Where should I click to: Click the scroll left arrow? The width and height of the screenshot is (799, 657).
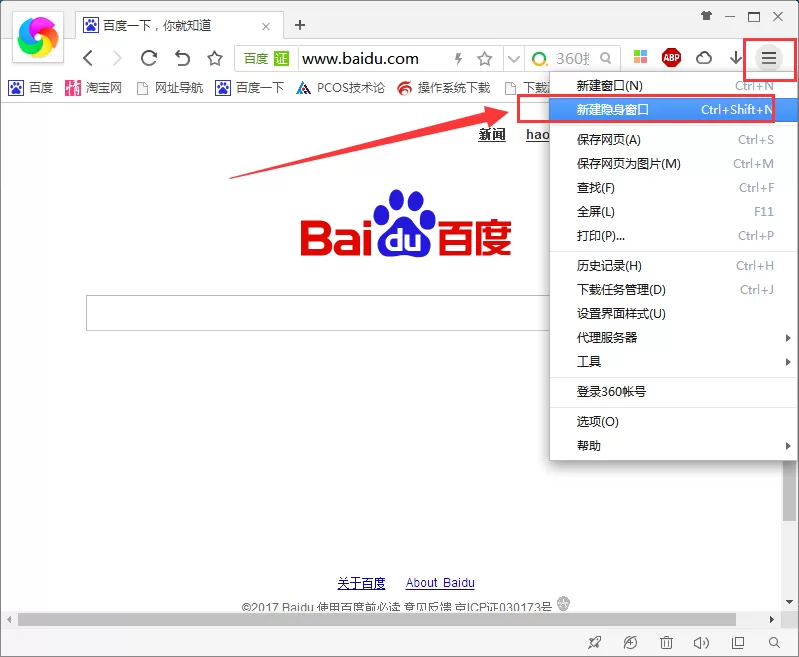pyautogui.click(x=9, y=620)
